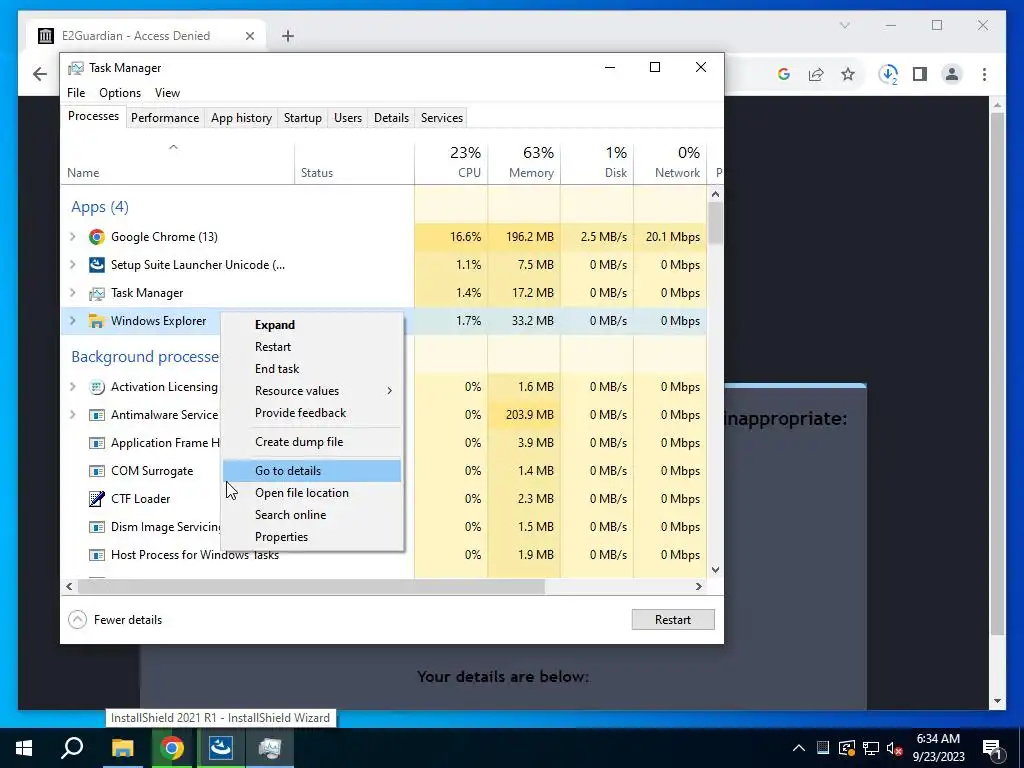The width and height of the screenshot is (1024, 768).
Task: Bookmark this page with the star icon
Action: 848,74
